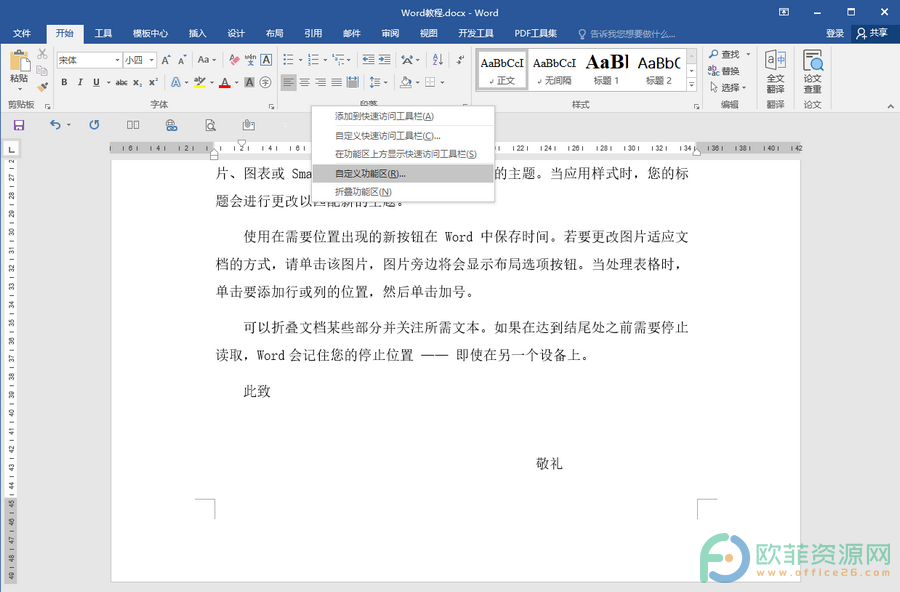The width and height of the screenshot is (900, 592).
Task: Click the Paste (粘贴) clipboard icon
Action: tap(19, 61)
